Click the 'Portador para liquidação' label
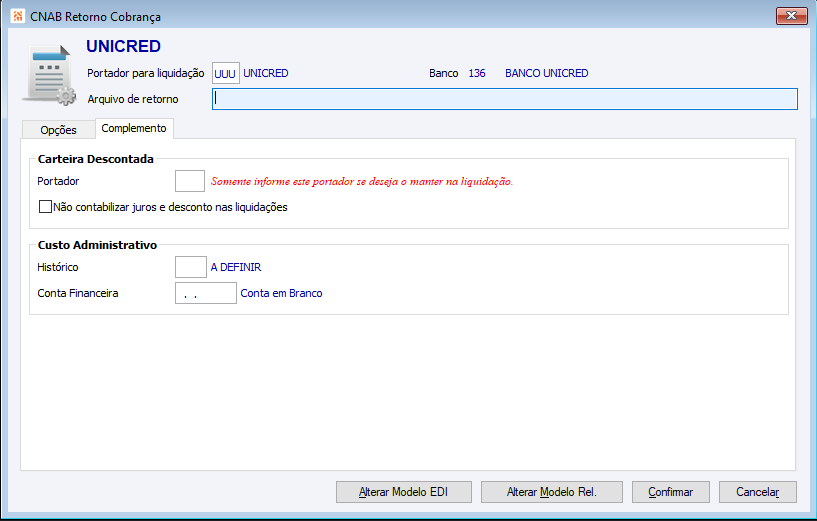 click(x=146, y=73)
